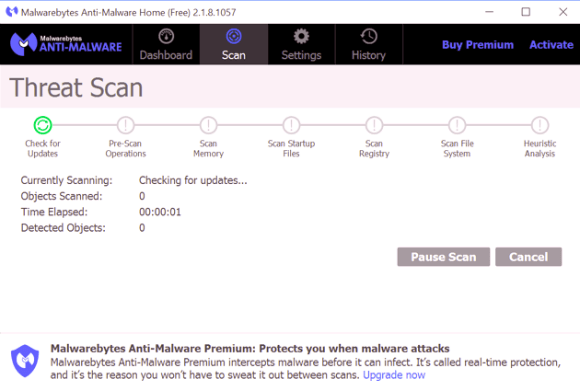This screenshot has height=391, width=580.
Task: Click the 'Detected Objects:' label
Action: [x=63, y=228]
